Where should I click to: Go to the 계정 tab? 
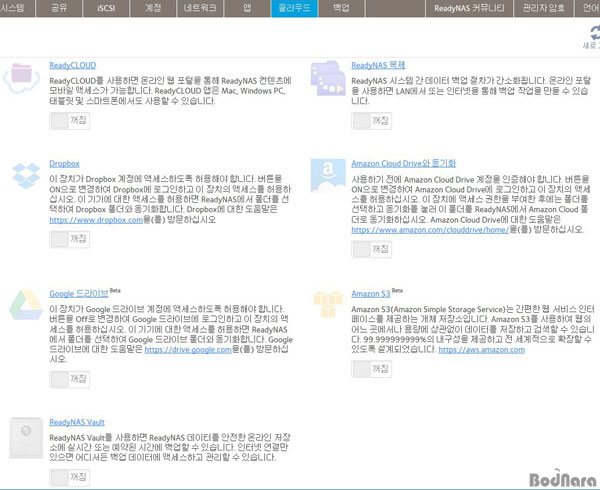pos(153,8)
